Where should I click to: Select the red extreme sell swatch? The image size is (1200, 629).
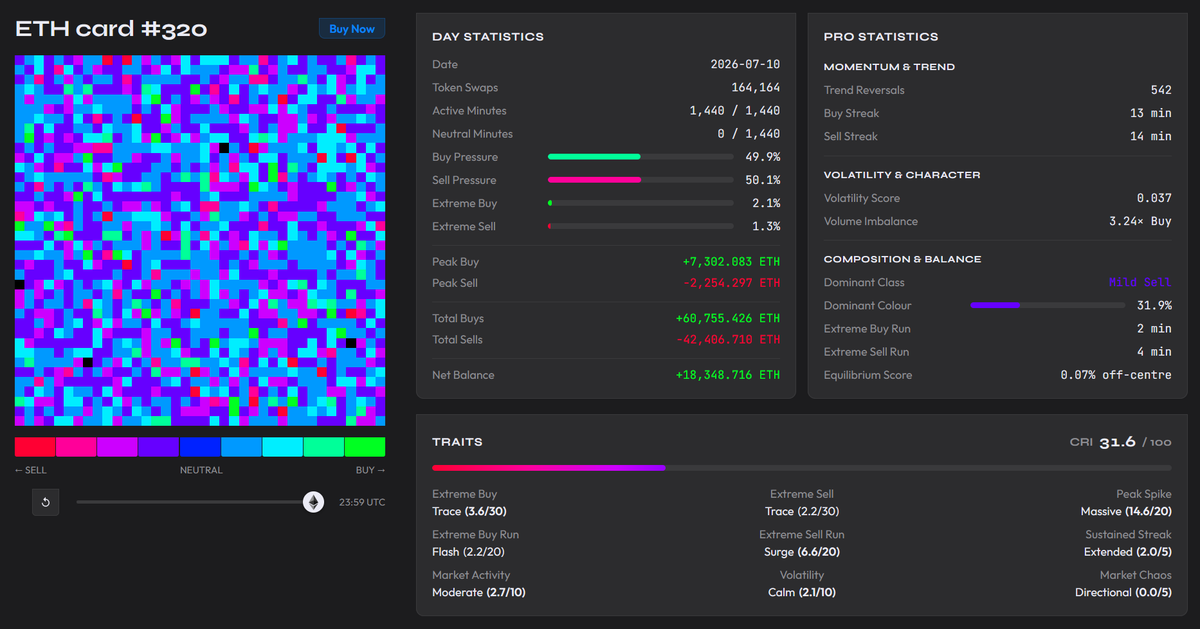click(35, 447)
